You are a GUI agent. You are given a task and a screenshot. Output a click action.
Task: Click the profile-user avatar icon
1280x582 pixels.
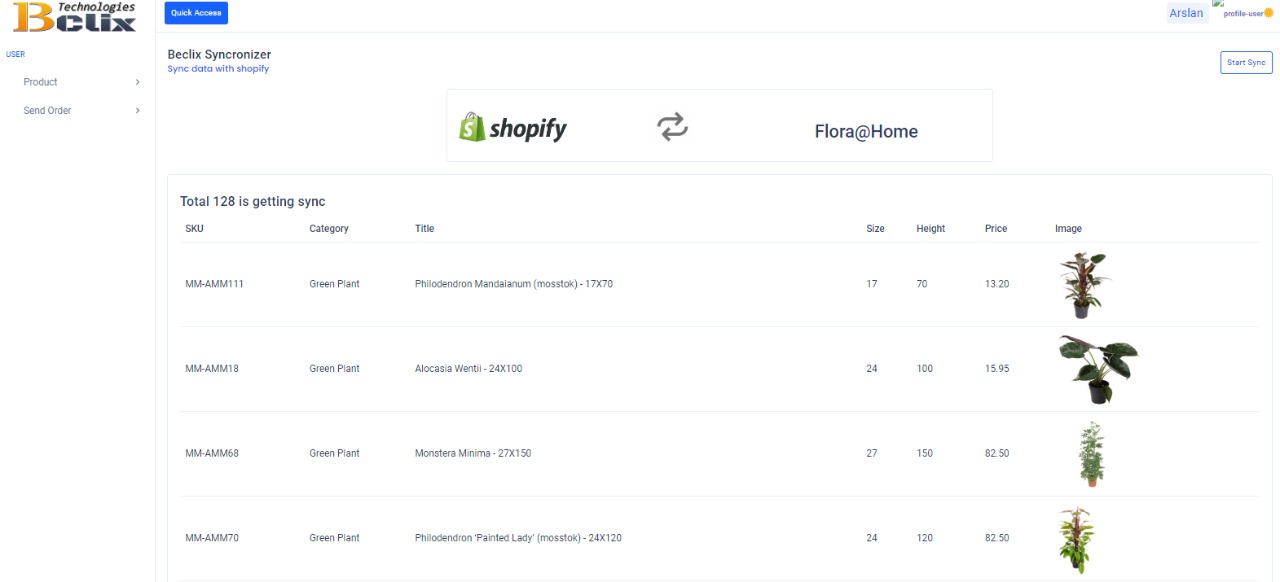1247,12
